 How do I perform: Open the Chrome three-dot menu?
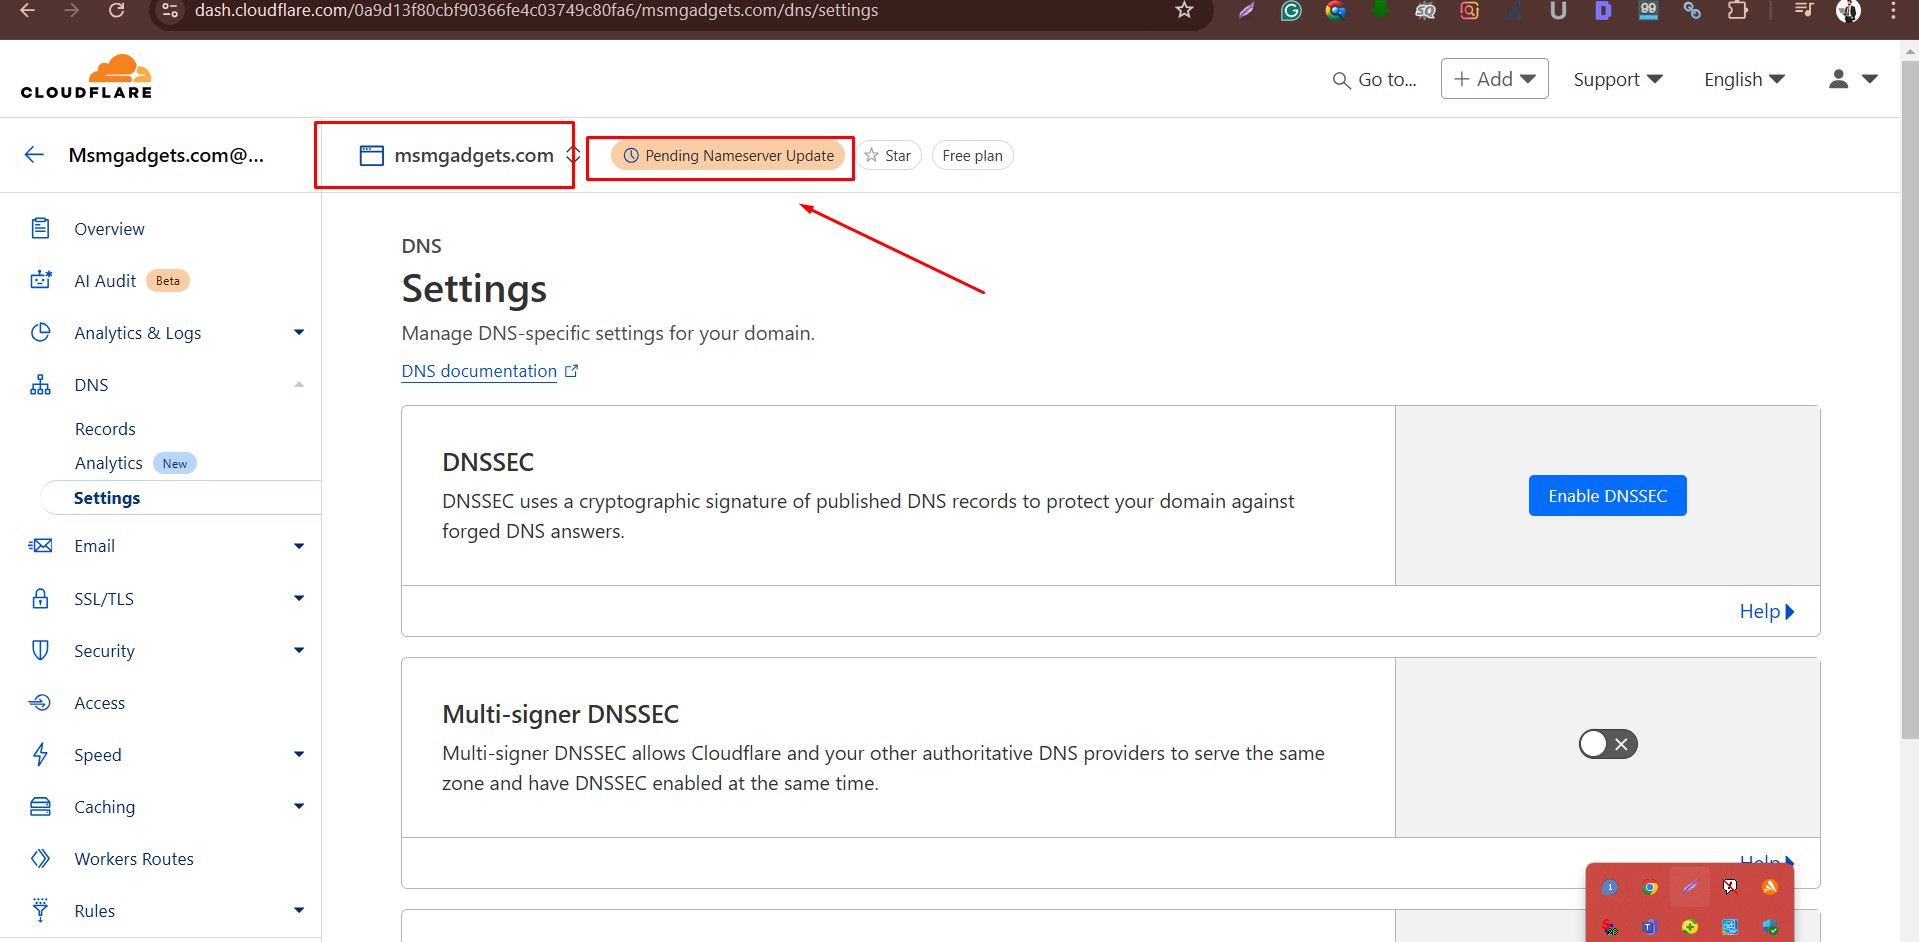(1893, 11)
